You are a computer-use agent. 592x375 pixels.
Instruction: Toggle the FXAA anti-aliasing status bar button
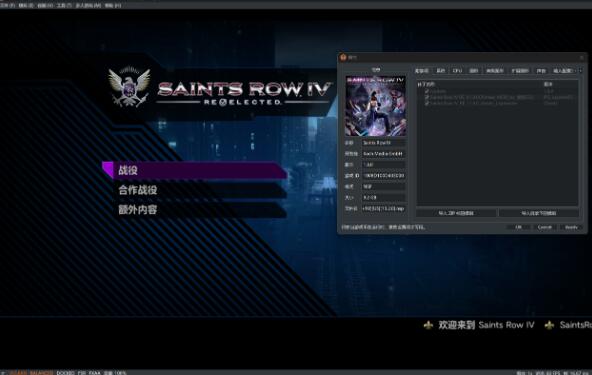[x=94, y=373]
